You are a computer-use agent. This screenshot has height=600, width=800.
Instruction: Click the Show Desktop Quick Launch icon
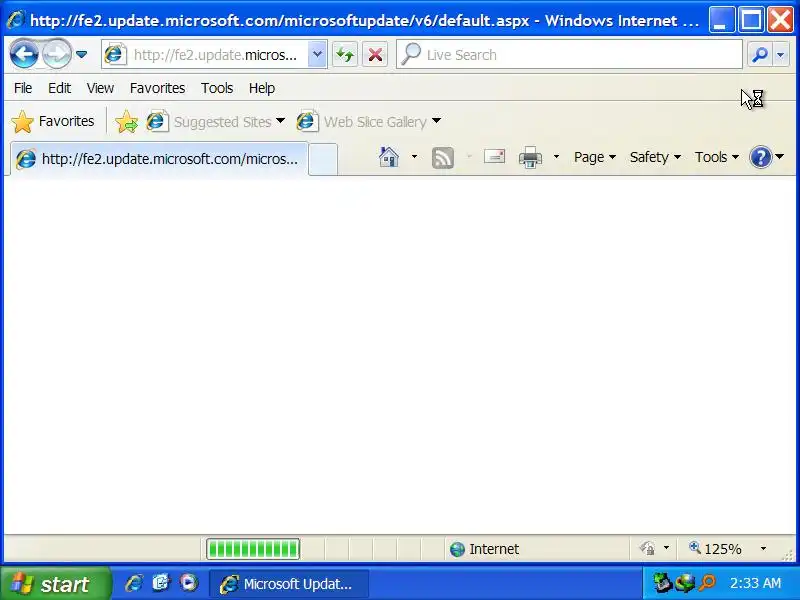pos(161,583)
